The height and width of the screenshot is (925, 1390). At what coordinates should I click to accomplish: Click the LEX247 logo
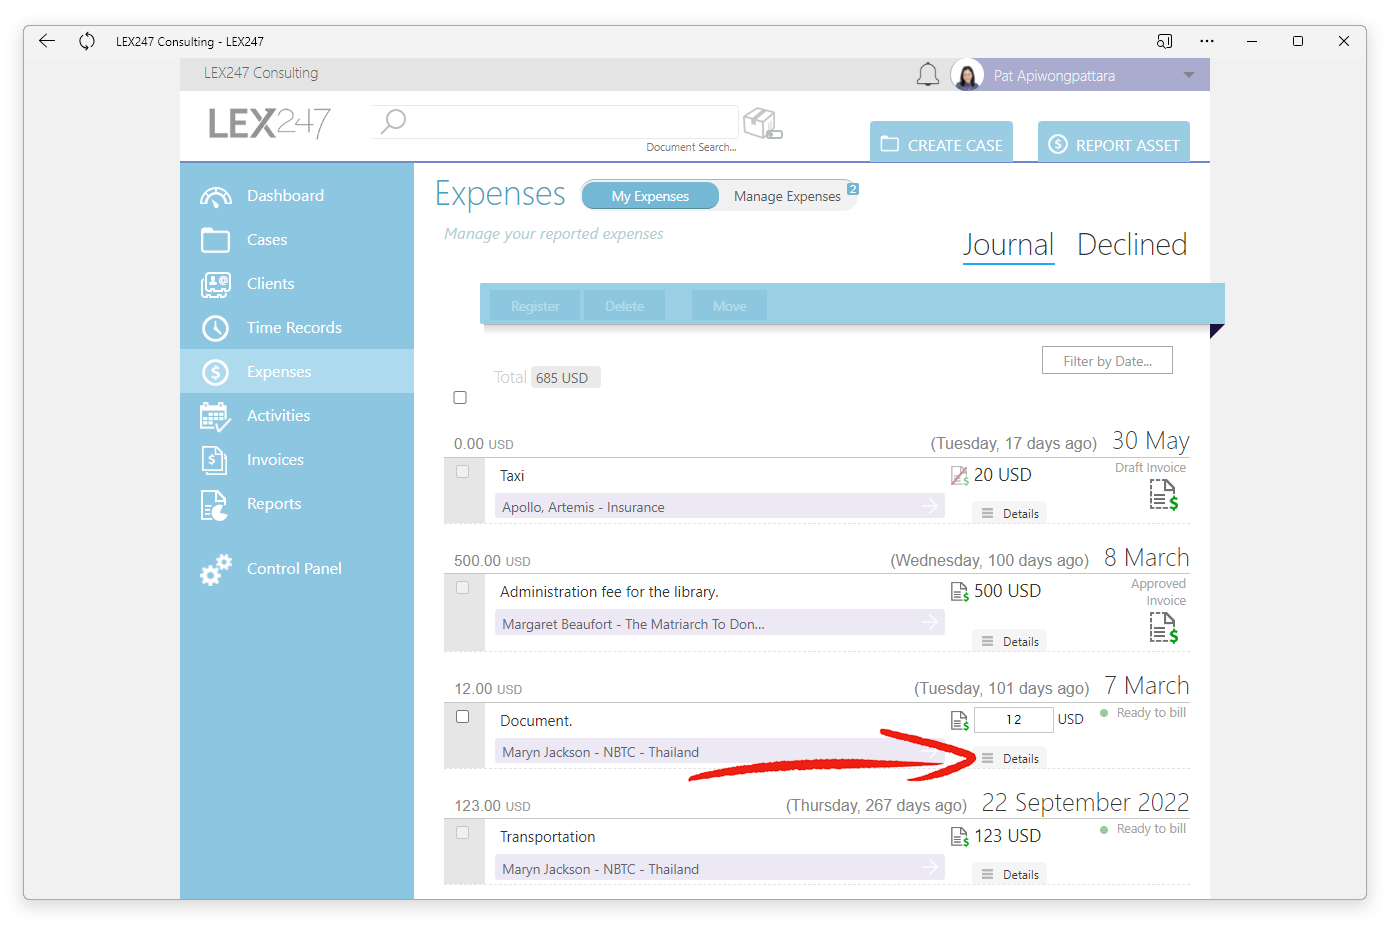coord(269,123)
